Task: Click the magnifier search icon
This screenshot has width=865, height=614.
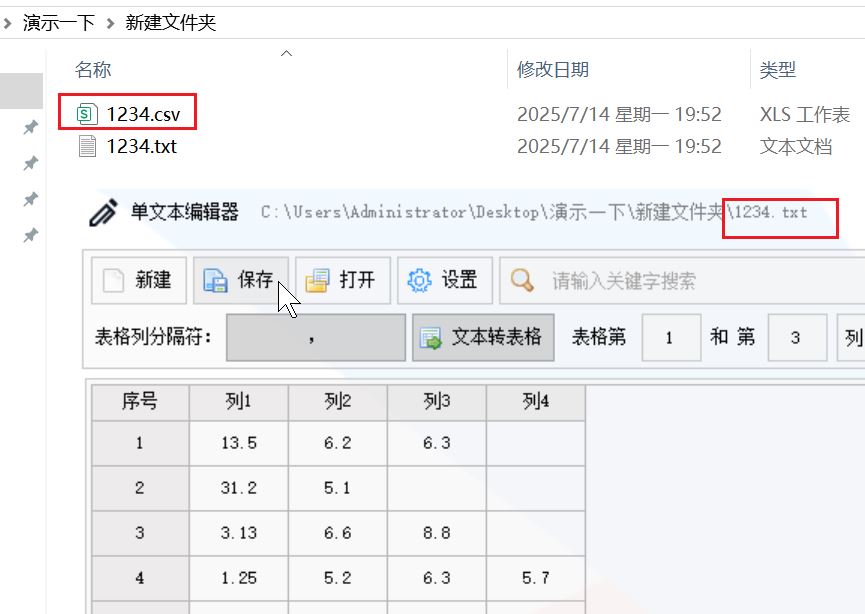Action: (523, 281)
